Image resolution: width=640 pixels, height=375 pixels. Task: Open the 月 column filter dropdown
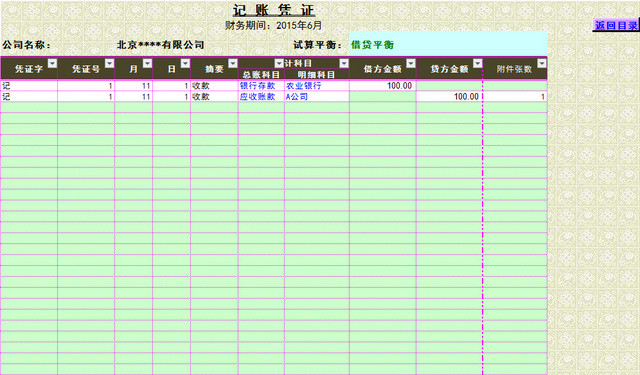tap(147, 63)
